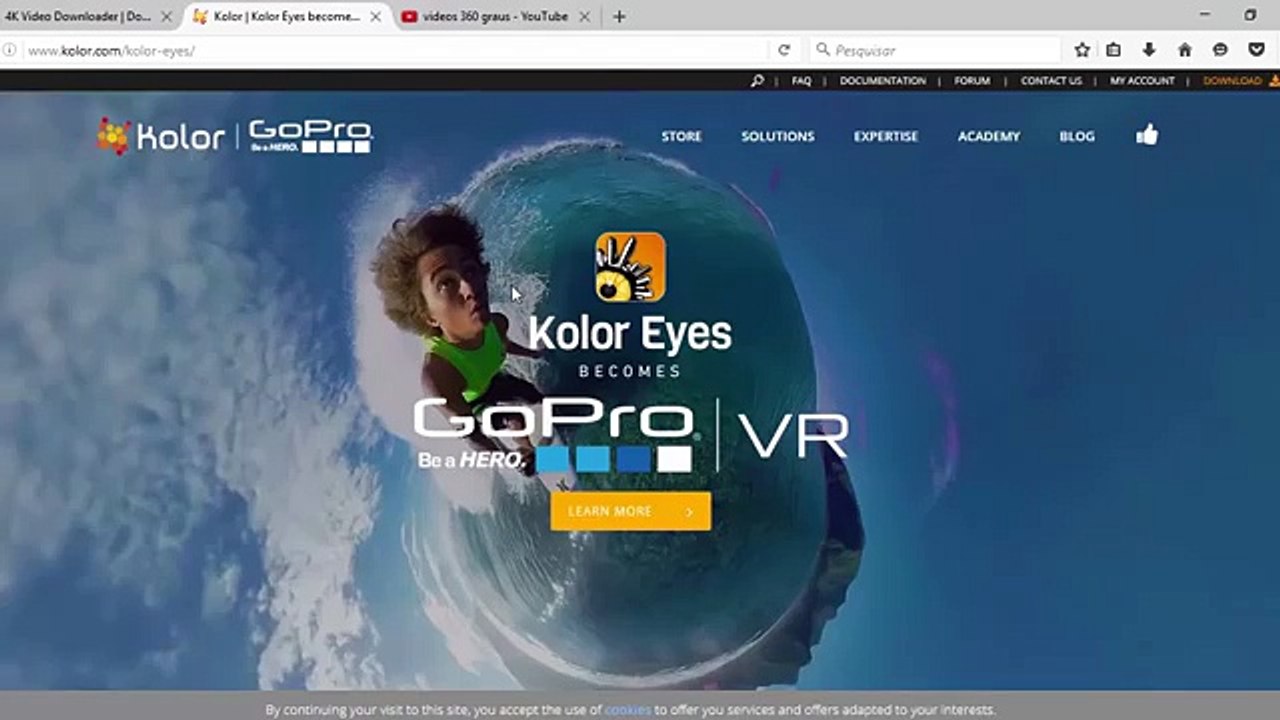Open the chat bubble toolbar icon
The width and height of the screenshot is (1280, 720).
pos(1220,50)
